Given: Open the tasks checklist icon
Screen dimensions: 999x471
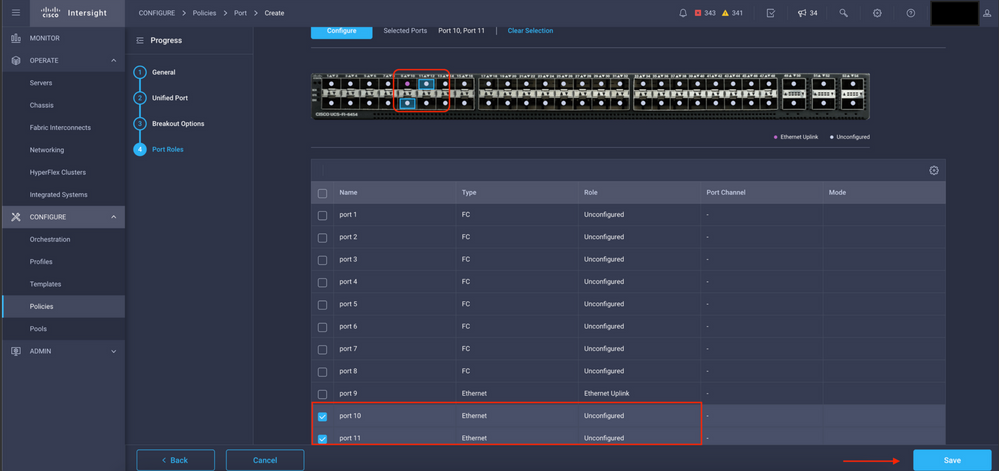Looking at the screenshot, I should (770, 13).
